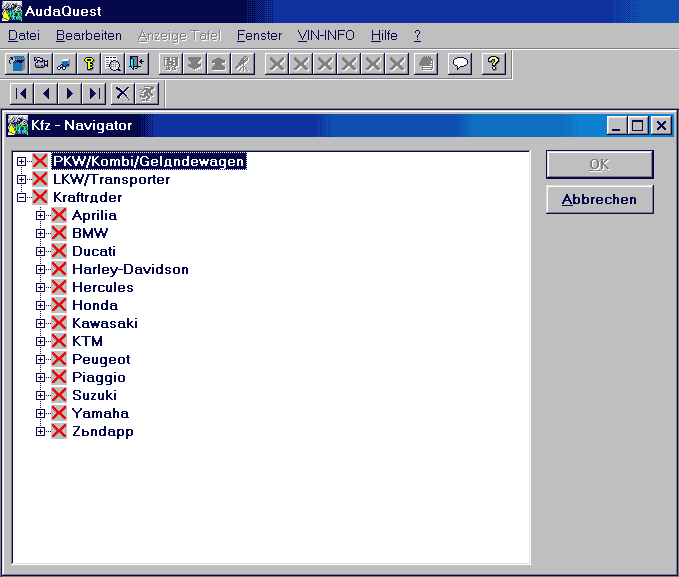Go to previous record arrow
The height and width of the screenshot is (577, 679).
[x=45, y=93]
